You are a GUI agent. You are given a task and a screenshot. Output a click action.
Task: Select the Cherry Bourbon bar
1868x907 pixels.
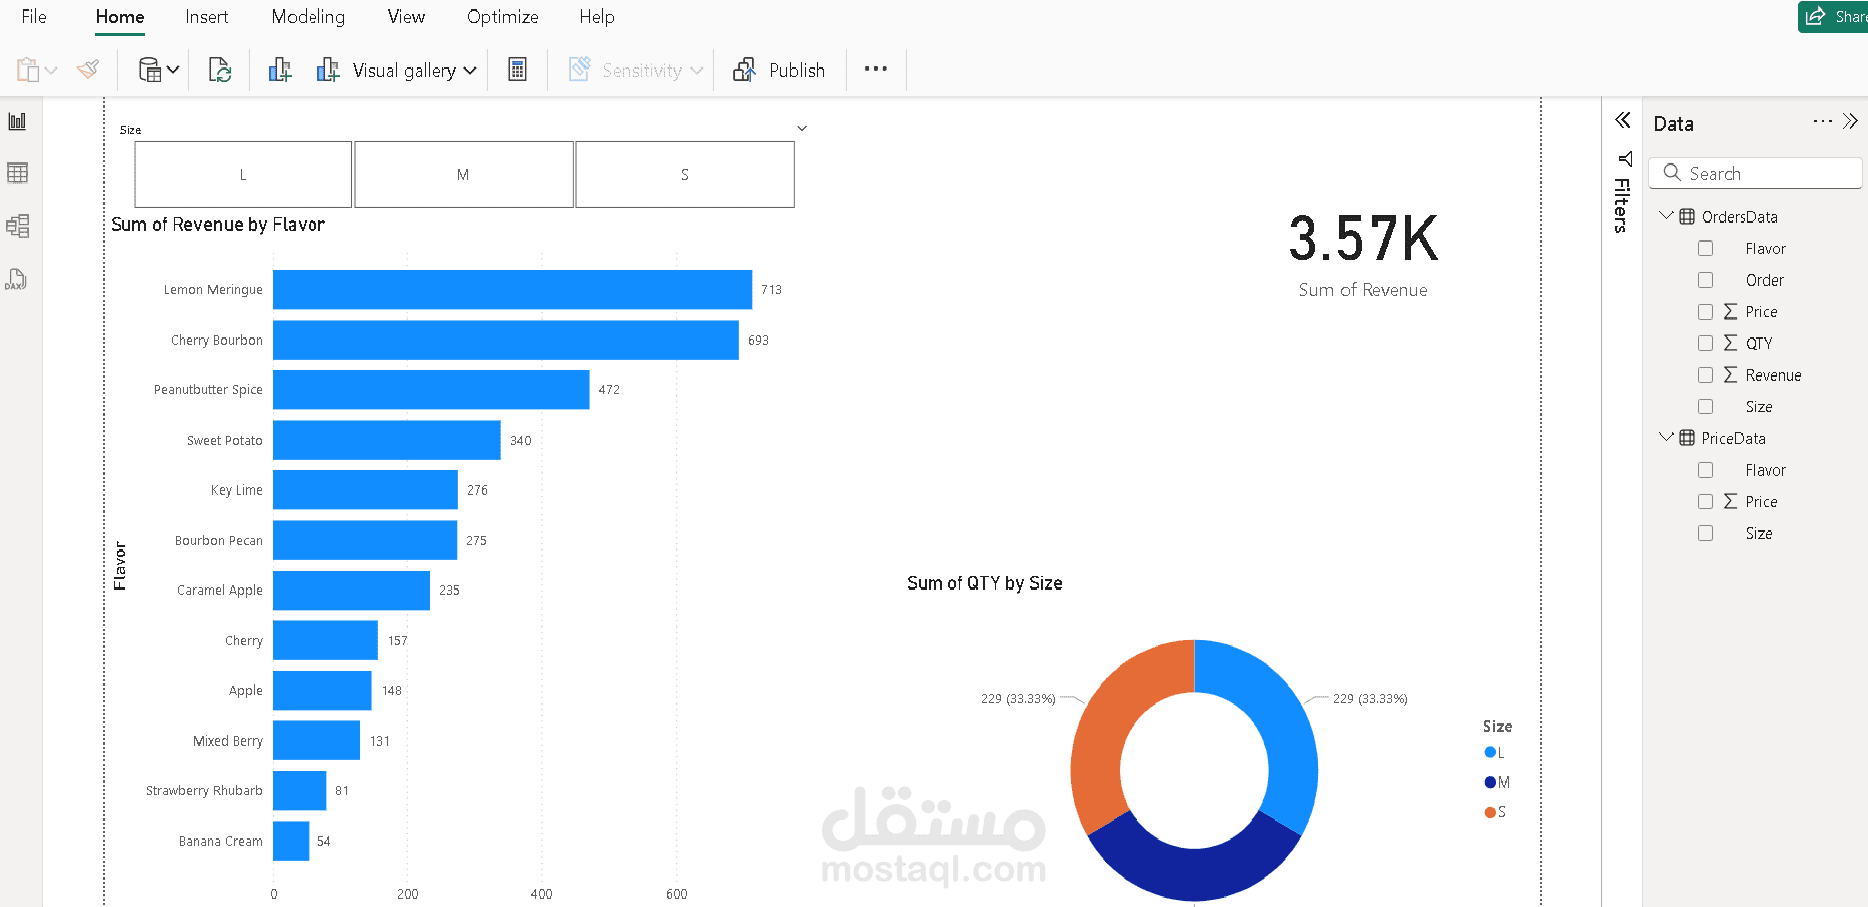pyautogui.click(x=506, y=340)
